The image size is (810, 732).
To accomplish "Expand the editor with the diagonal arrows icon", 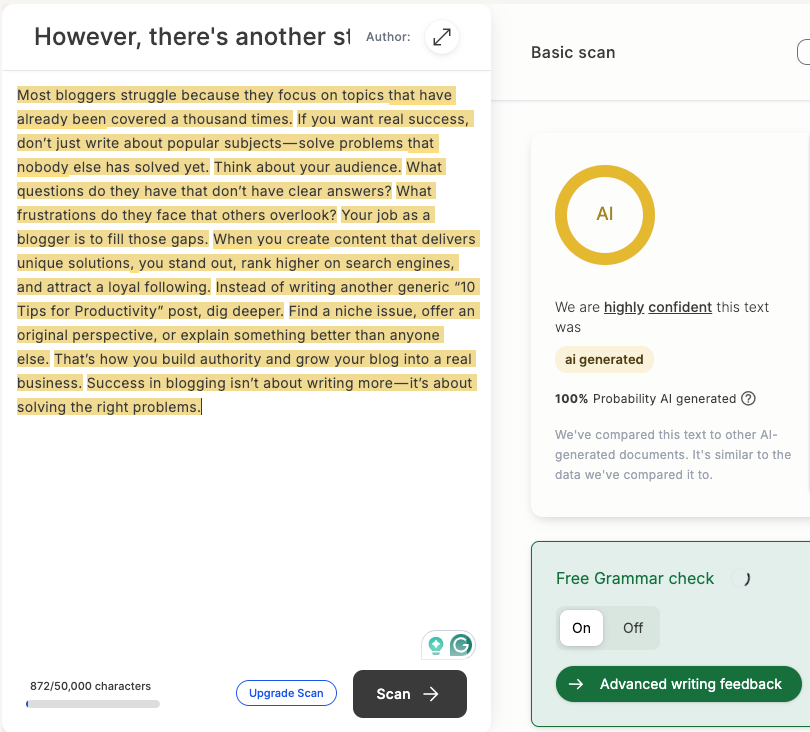I will (442, 37).
